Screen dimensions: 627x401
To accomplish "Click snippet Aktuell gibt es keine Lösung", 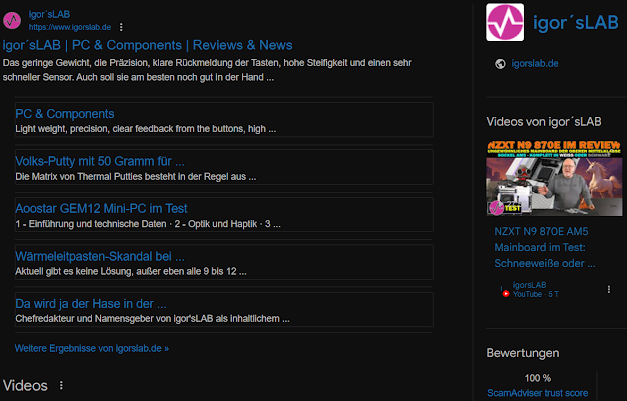I will click(131, 271).
